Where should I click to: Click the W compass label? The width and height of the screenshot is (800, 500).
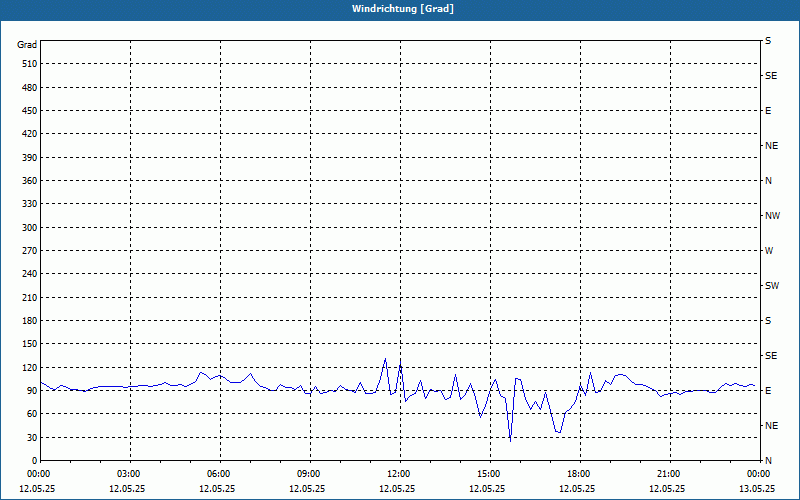769,251
